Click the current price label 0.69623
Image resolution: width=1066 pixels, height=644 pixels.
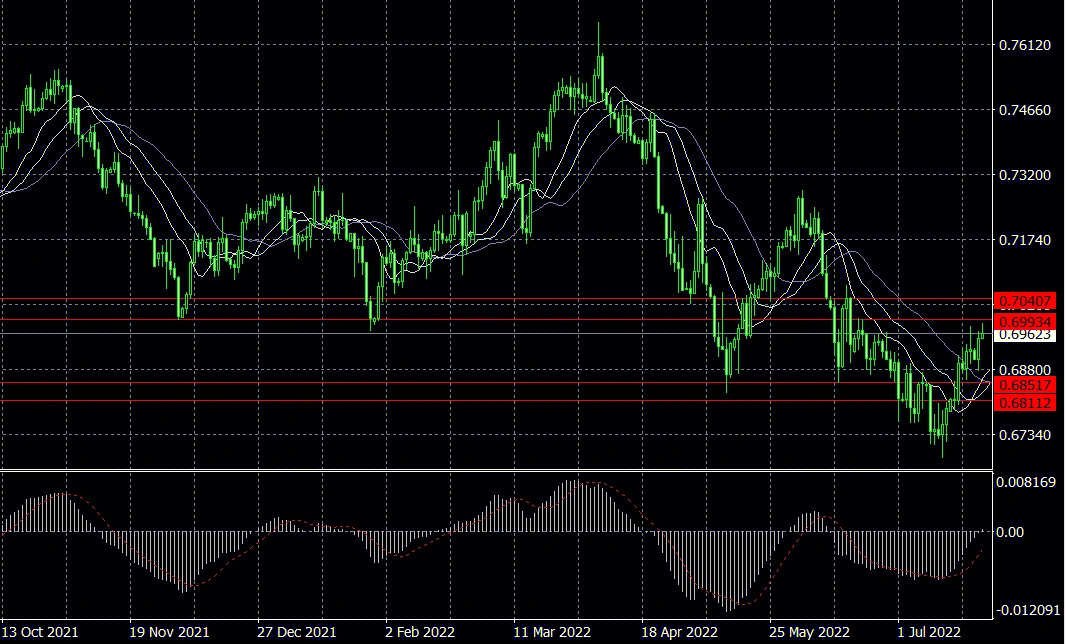click(x=1025, y=335)
